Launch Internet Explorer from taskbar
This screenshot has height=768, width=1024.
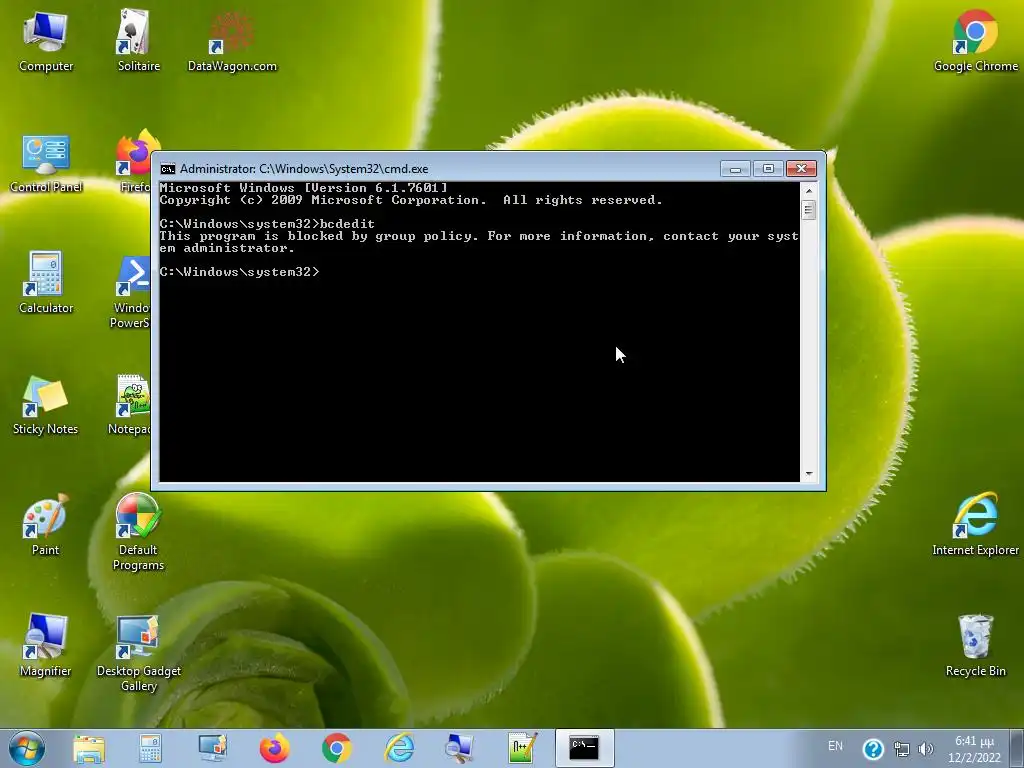pyautogui.click(x=398, y=748)
